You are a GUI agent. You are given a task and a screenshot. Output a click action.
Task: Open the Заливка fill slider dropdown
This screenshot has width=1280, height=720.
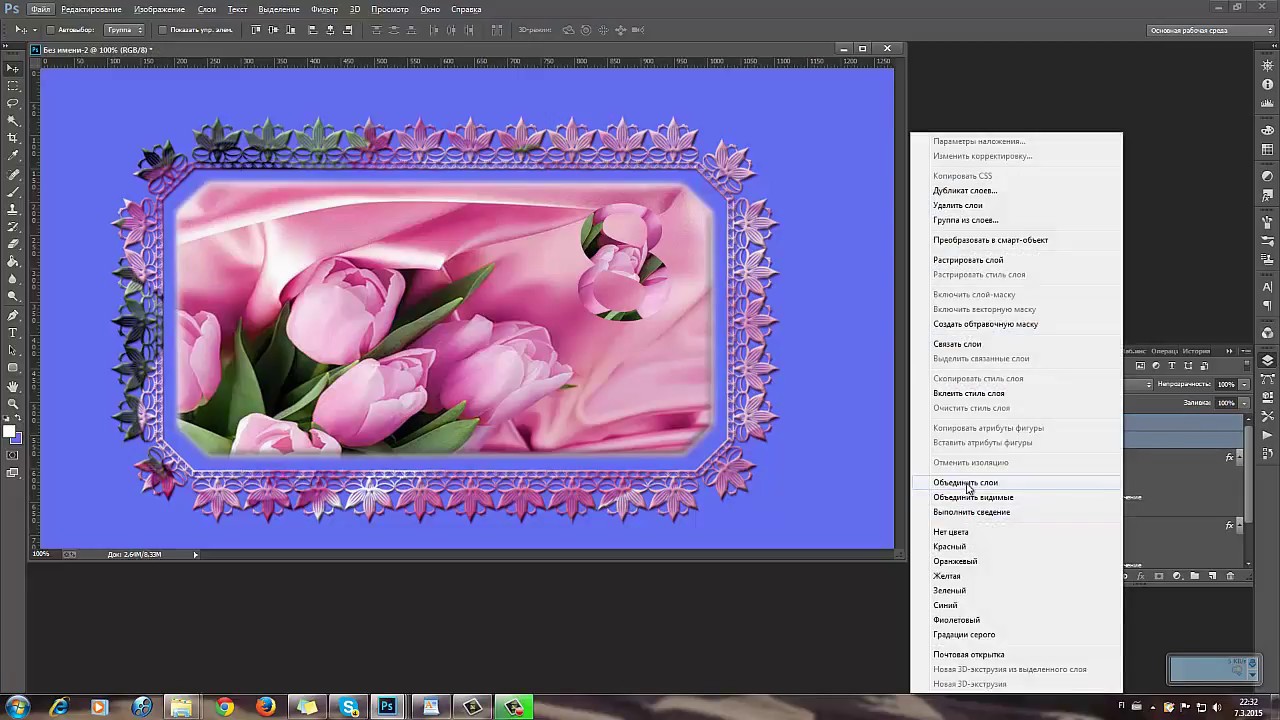pos(1244,403)
